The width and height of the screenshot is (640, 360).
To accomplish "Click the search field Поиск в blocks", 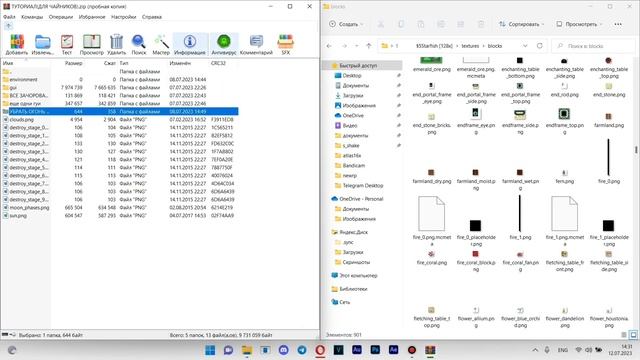I will tap(592, 46).
